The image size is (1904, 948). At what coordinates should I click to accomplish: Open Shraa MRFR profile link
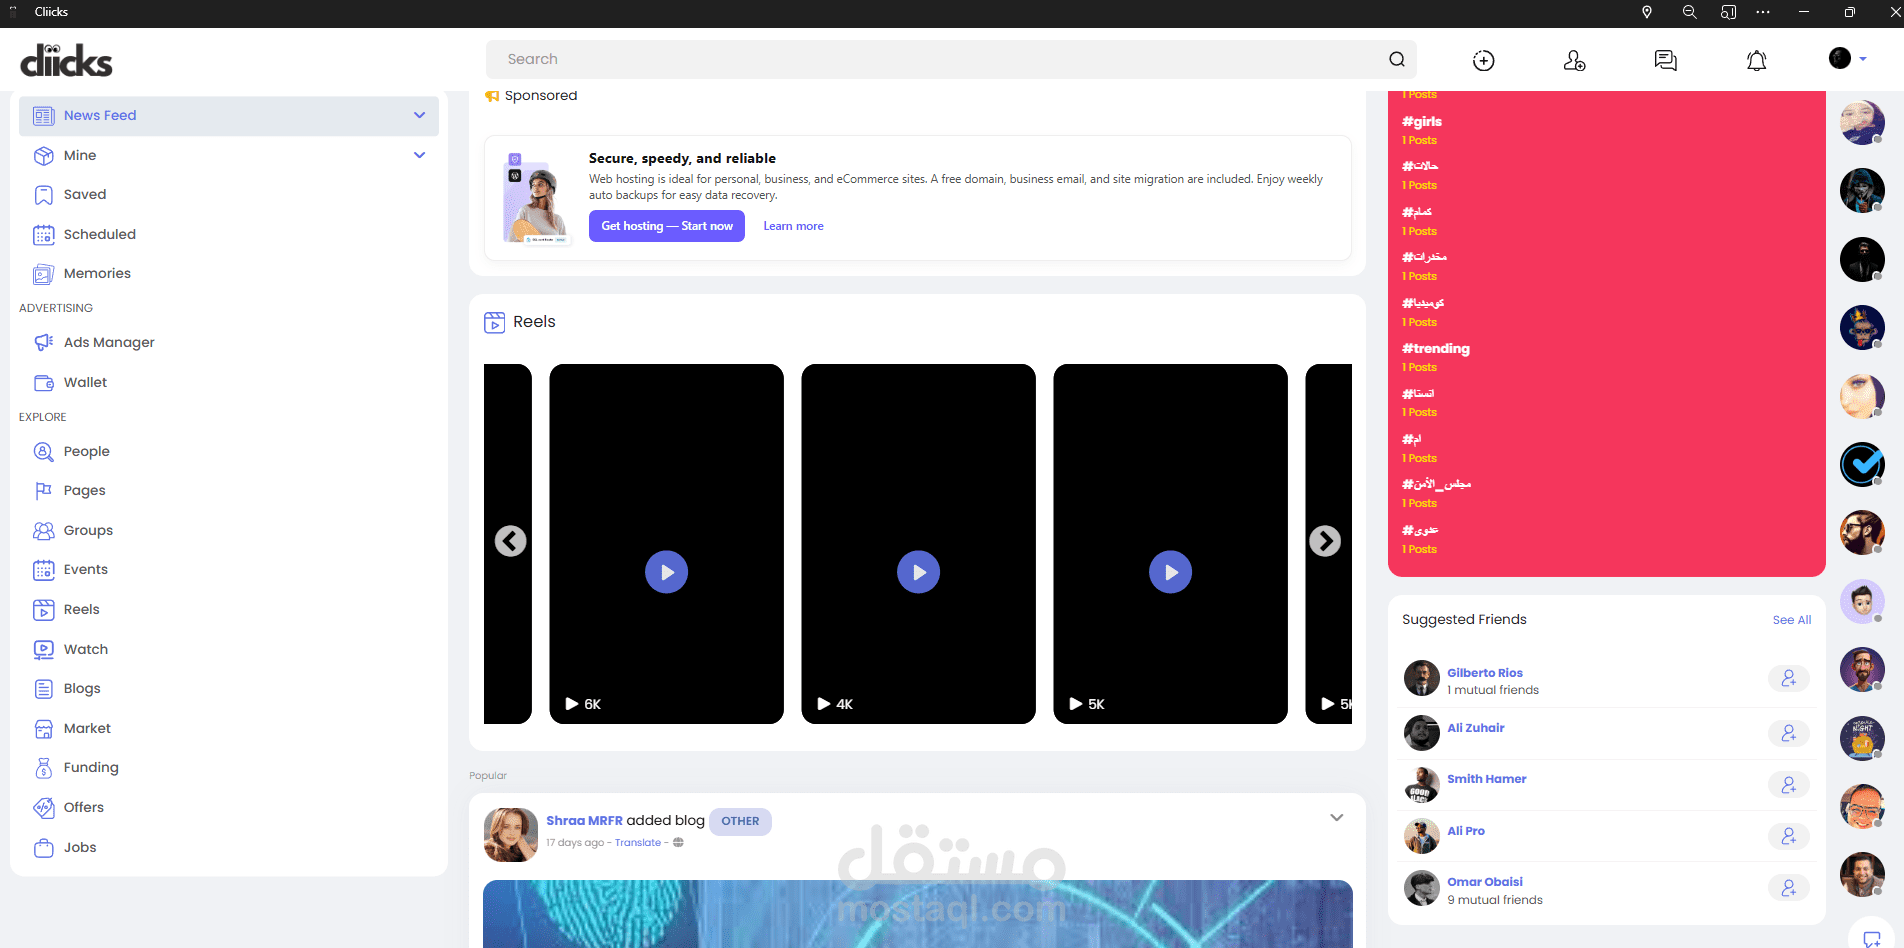[x=584, y=821]
